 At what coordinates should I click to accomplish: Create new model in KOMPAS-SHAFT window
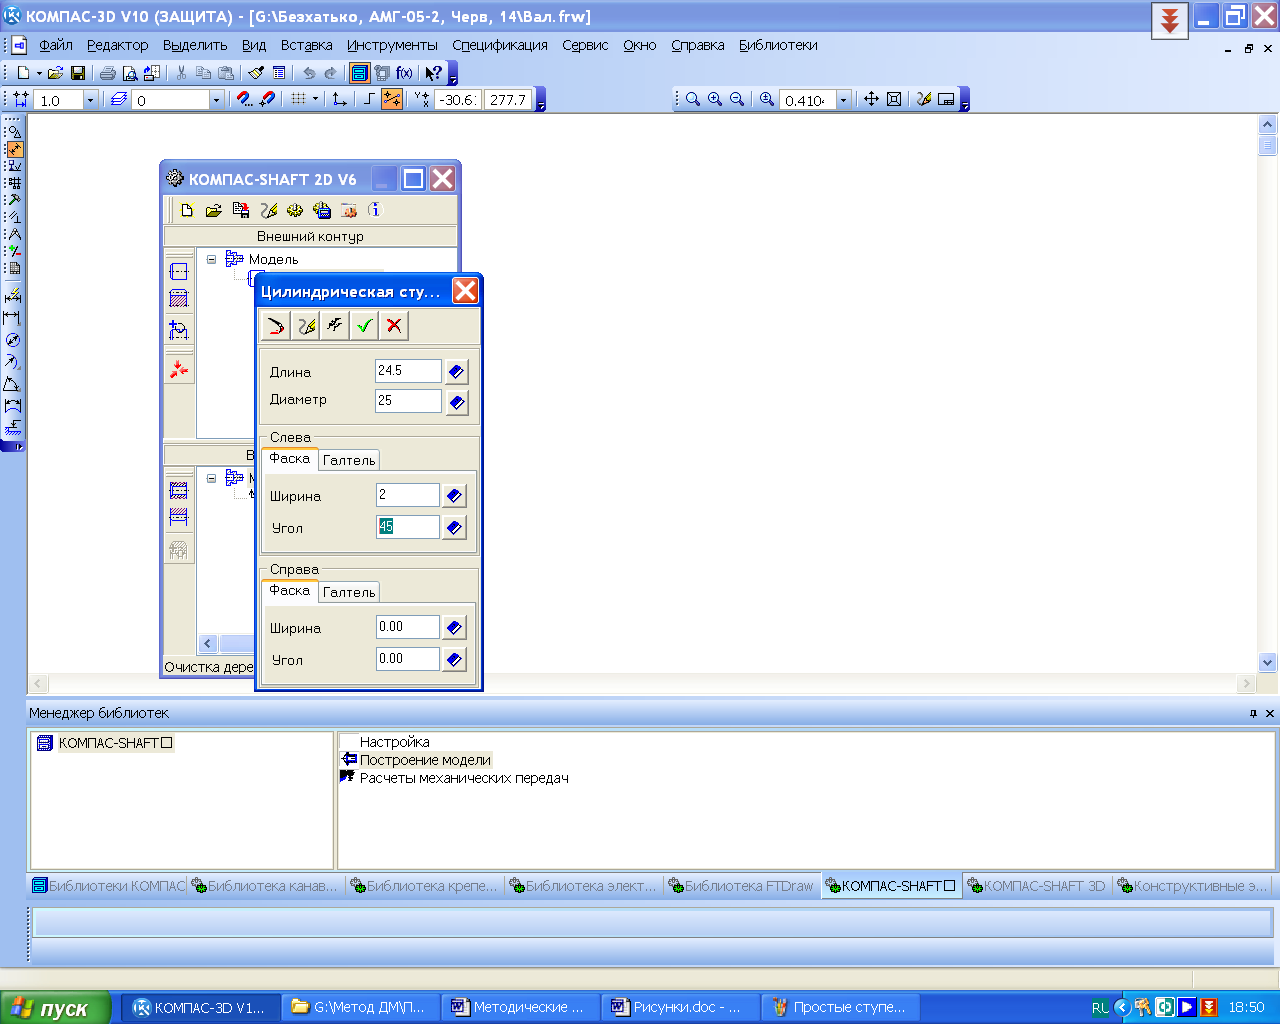coord(187,210)
